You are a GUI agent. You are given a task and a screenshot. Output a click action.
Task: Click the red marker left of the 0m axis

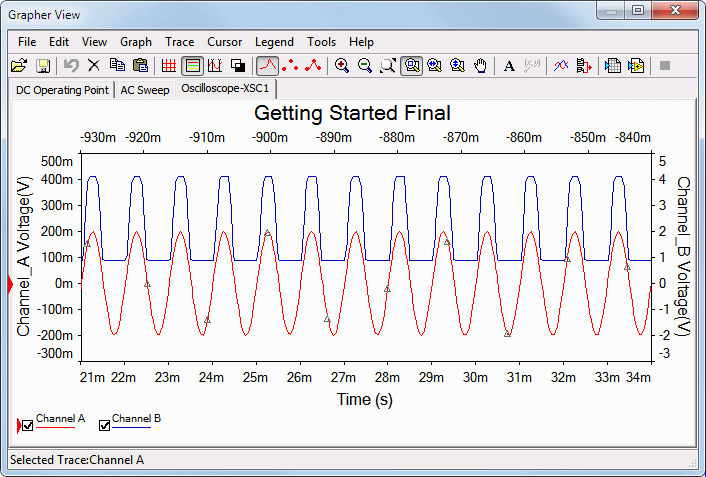coord(10,284)
